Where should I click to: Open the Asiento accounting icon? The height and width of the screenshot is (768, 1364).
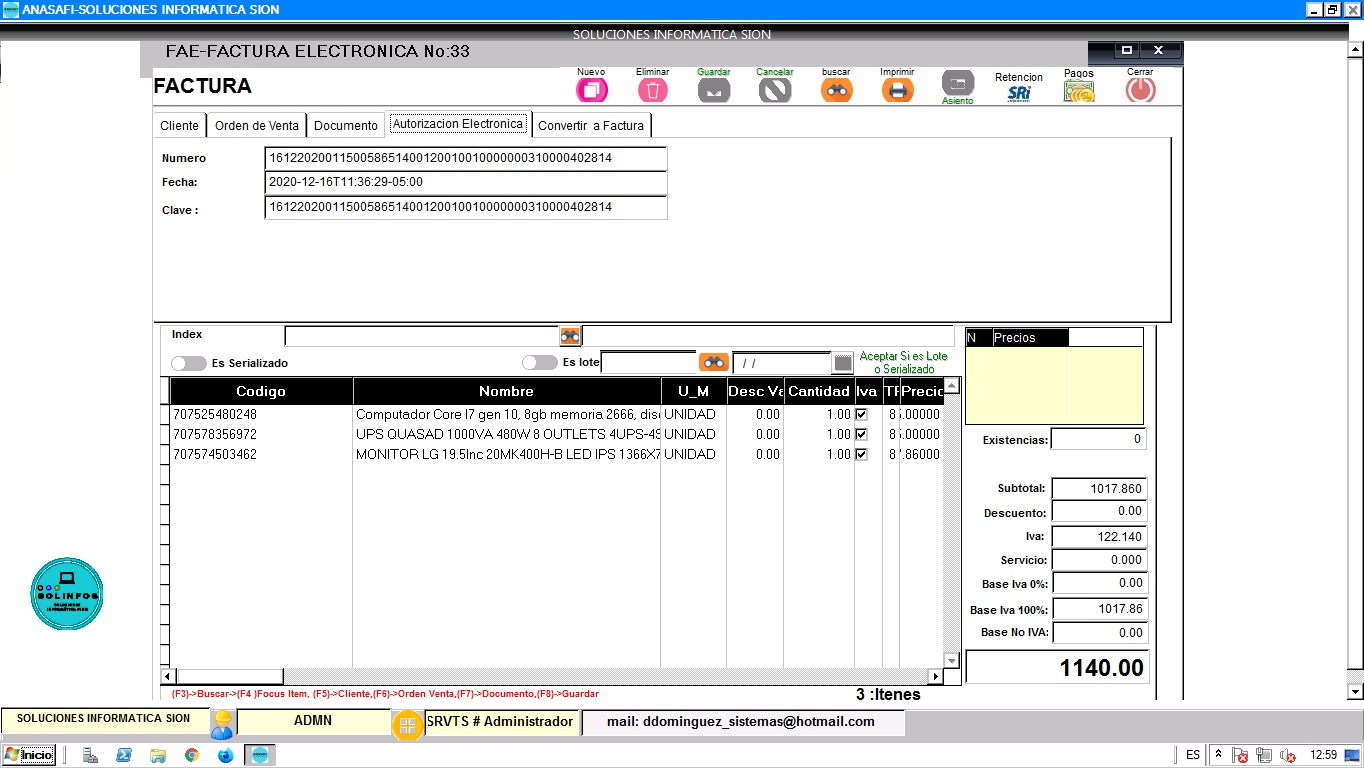tap(957, 85)
